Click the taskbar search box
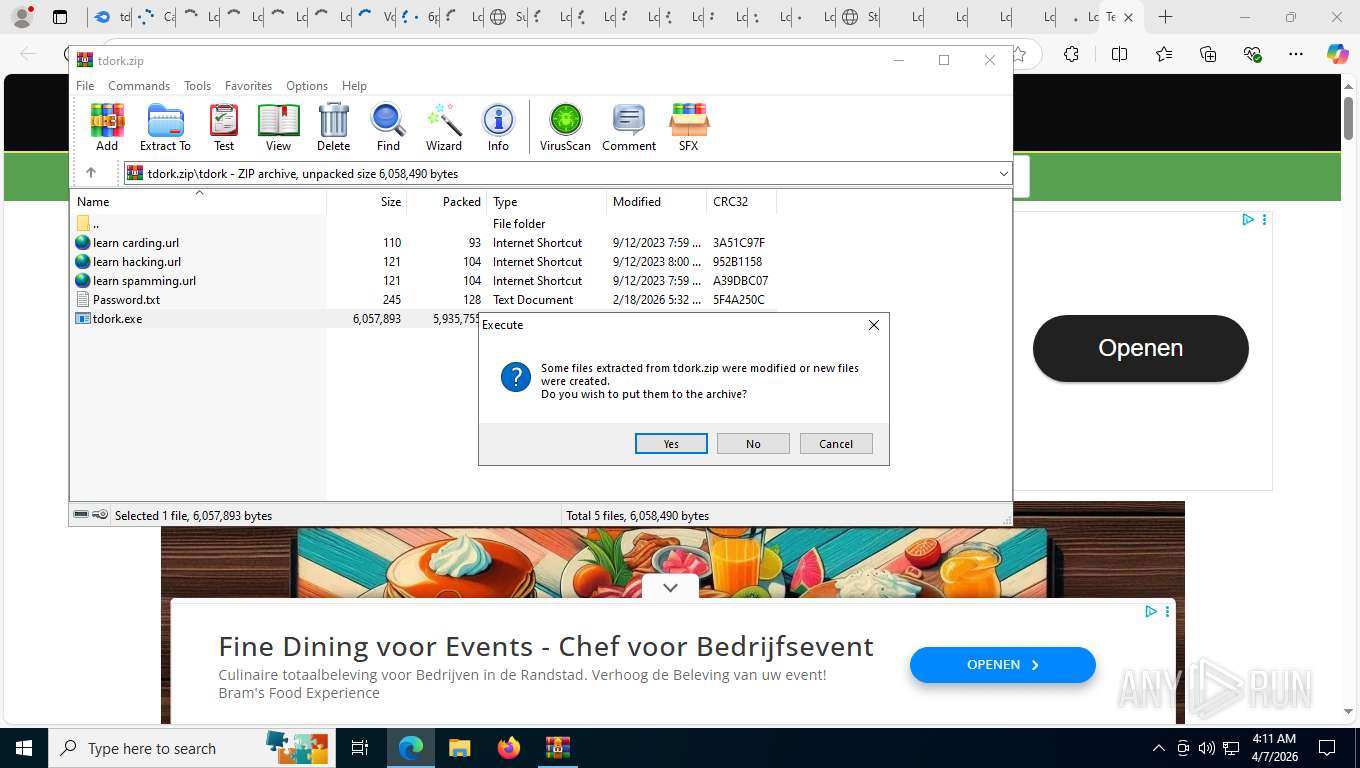The height and width of the screenshot is (768, 1360). (x=190, y=748)
